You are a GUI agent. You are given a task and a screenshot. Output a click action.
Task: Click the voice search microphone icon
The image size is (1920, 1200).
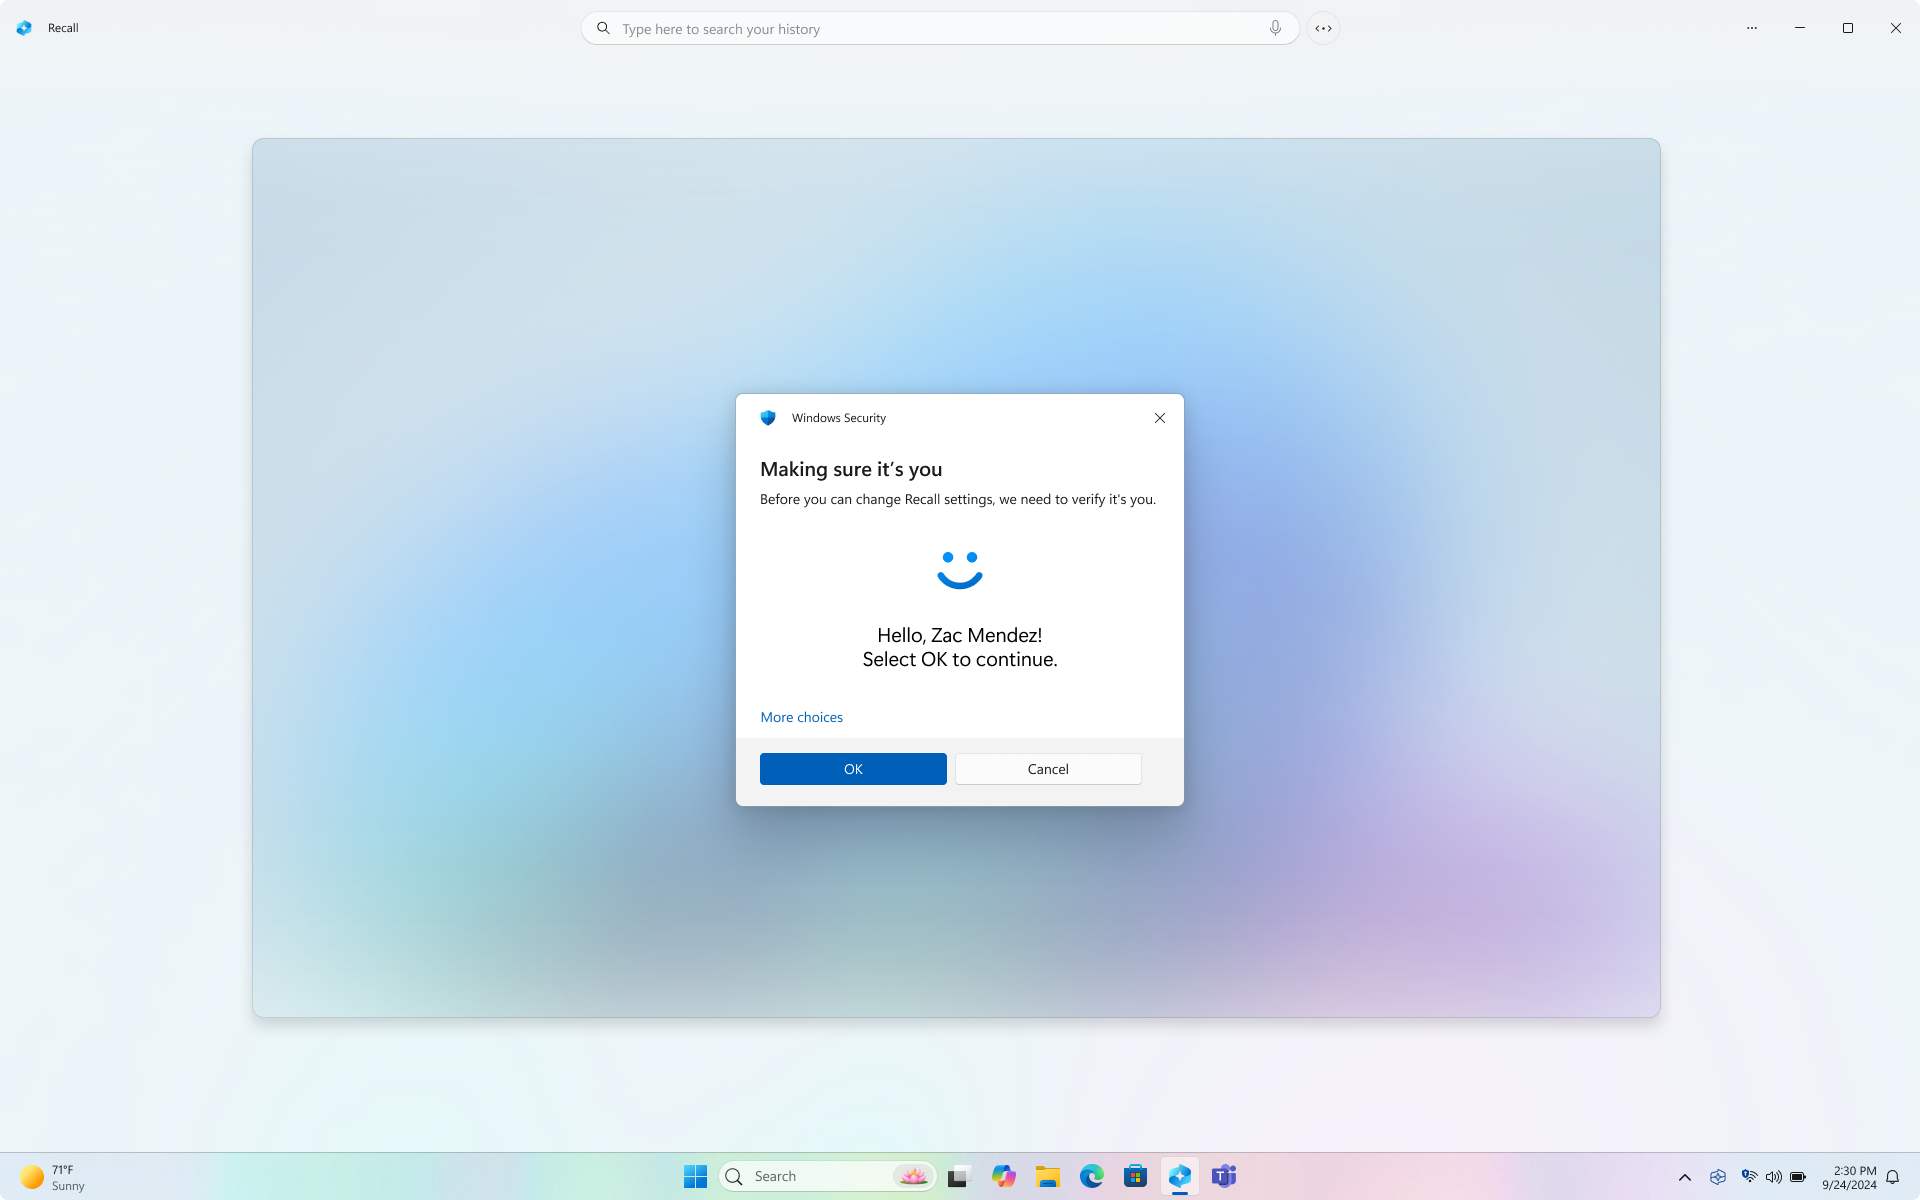pyautogui.click(x=1274, y=28)
